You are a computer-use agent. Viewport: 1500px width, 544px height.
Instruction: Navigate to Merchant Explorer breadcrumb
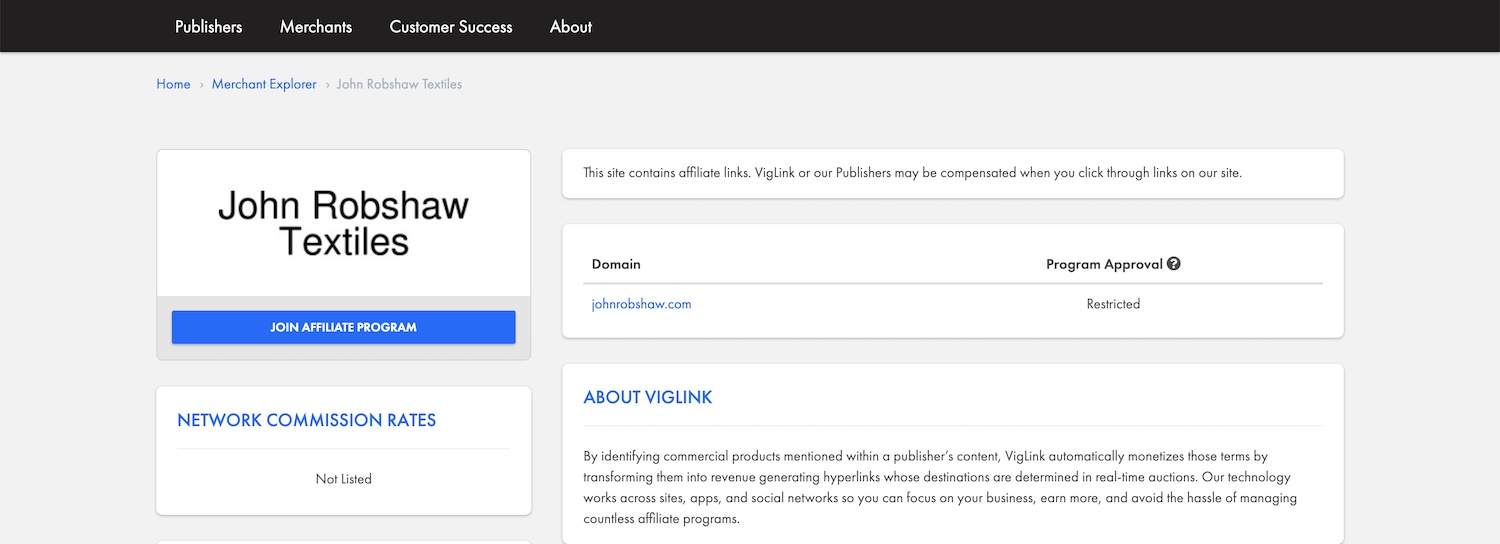(264, 84)
